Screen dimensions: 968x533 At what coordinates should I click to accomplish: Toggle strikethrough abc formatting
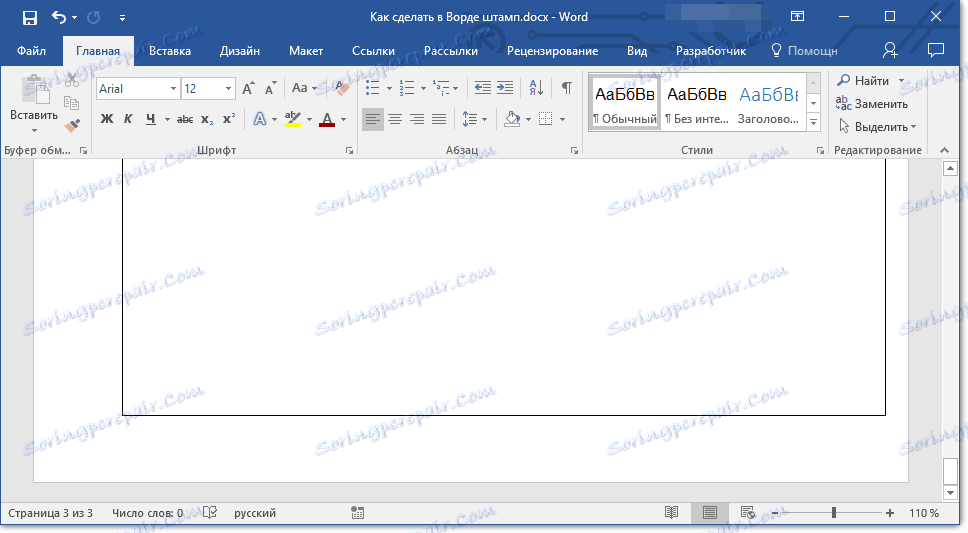(185, 119)
